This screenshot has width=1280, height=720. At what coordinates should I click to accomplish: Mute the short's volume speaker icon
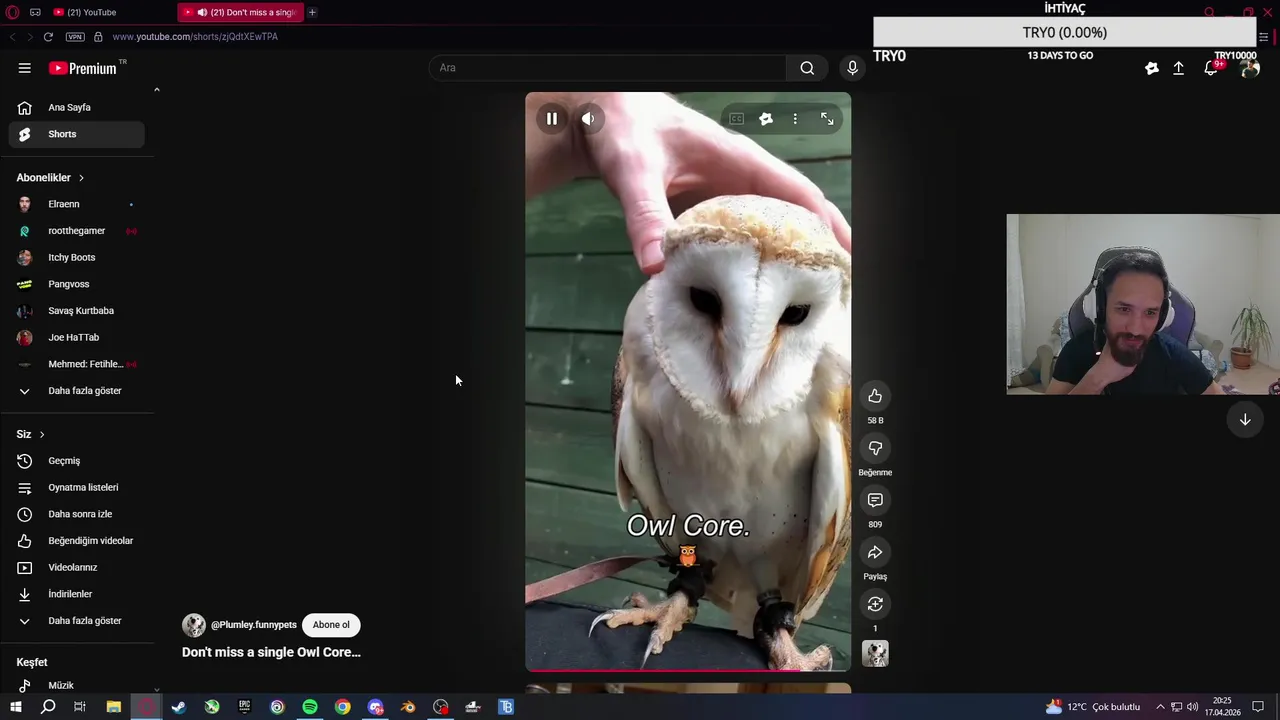(588, 119)
